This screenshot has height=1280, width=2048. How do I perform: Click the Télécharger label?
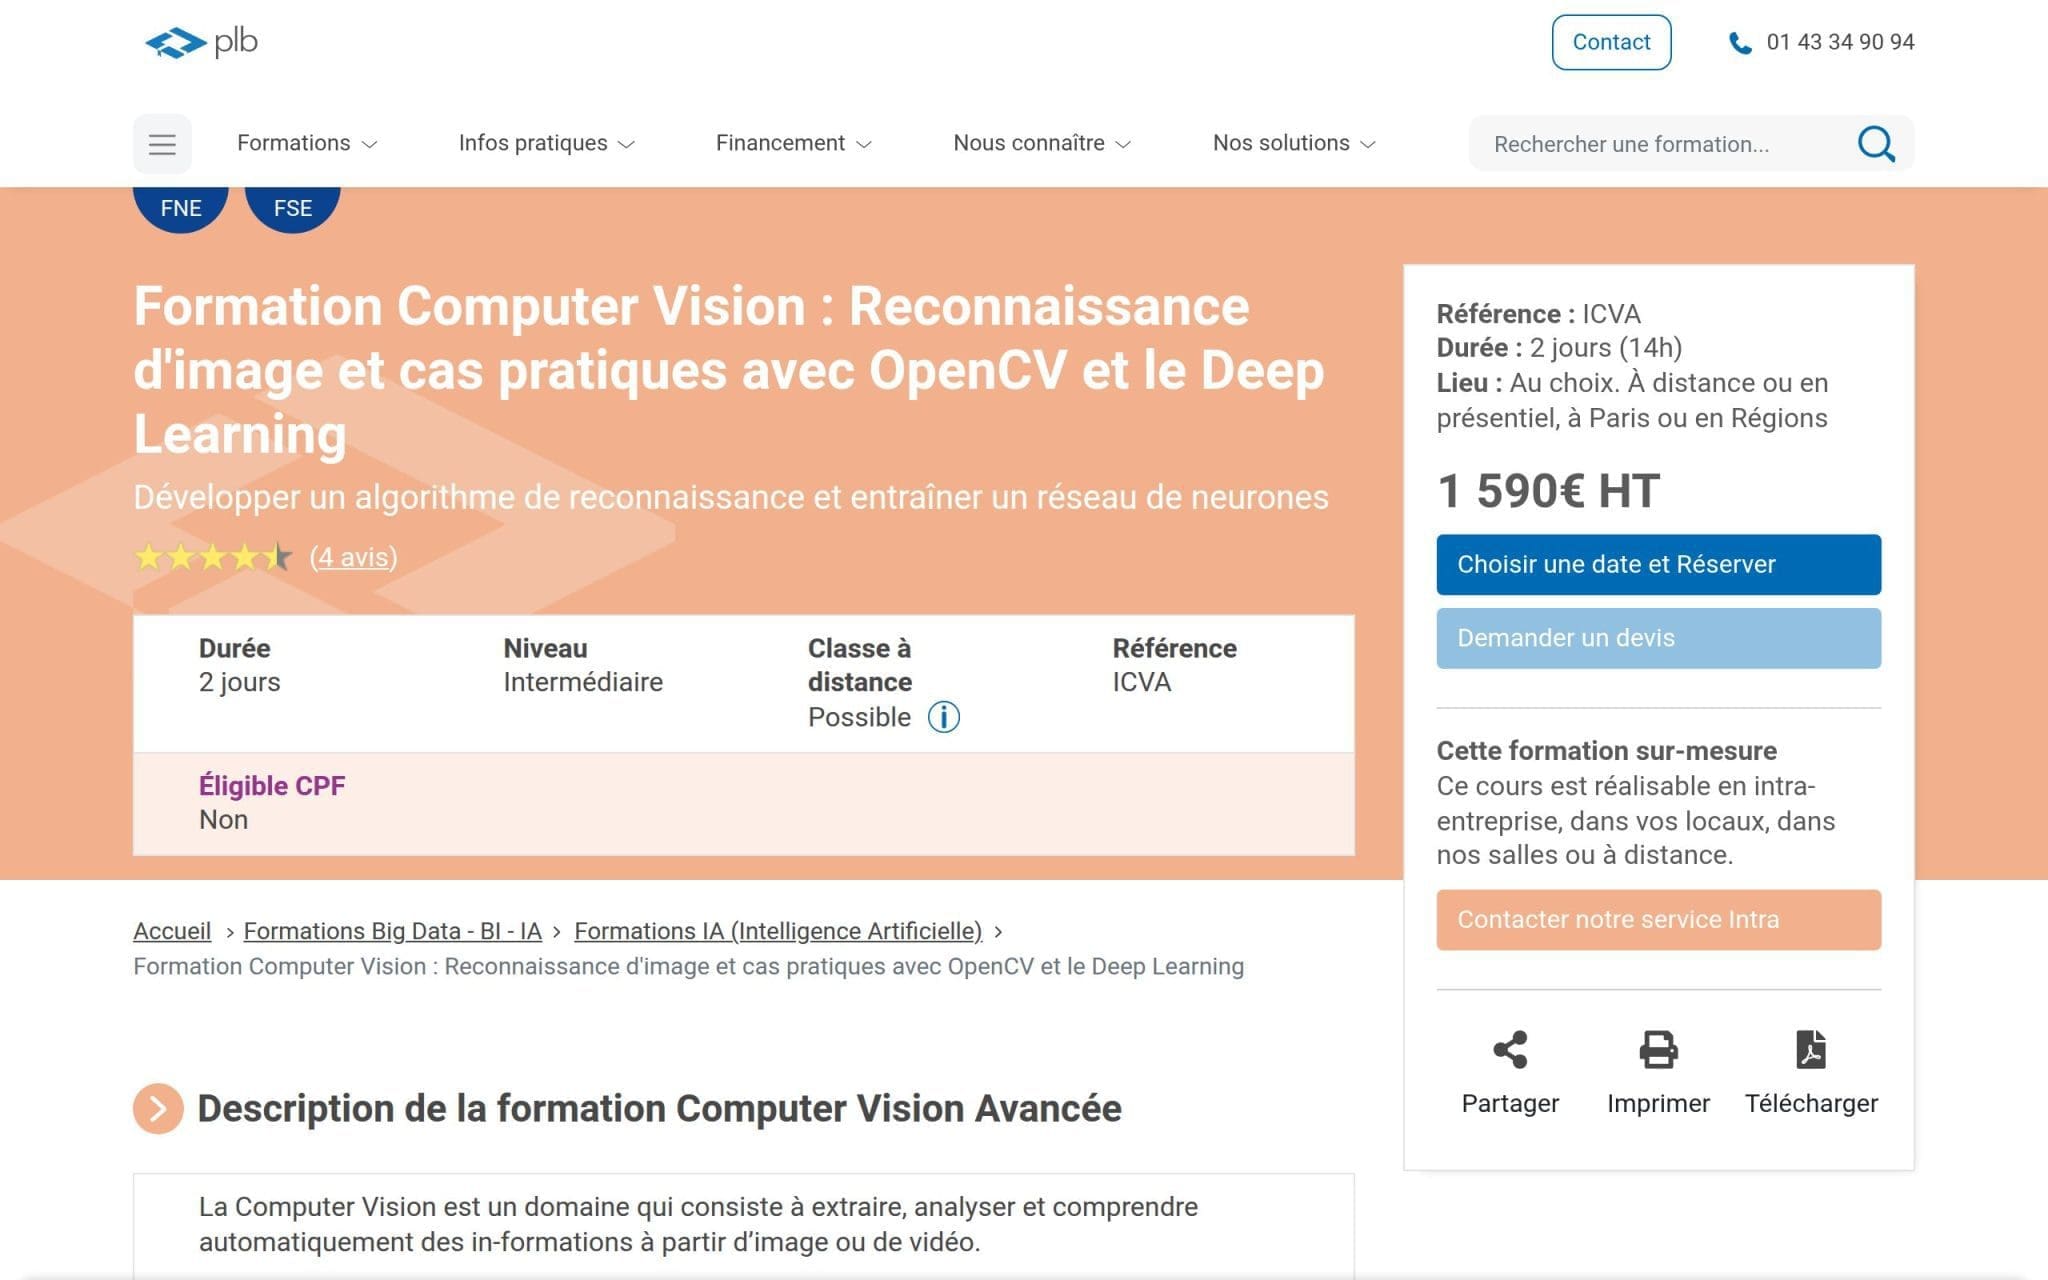click(1811, 1103)
